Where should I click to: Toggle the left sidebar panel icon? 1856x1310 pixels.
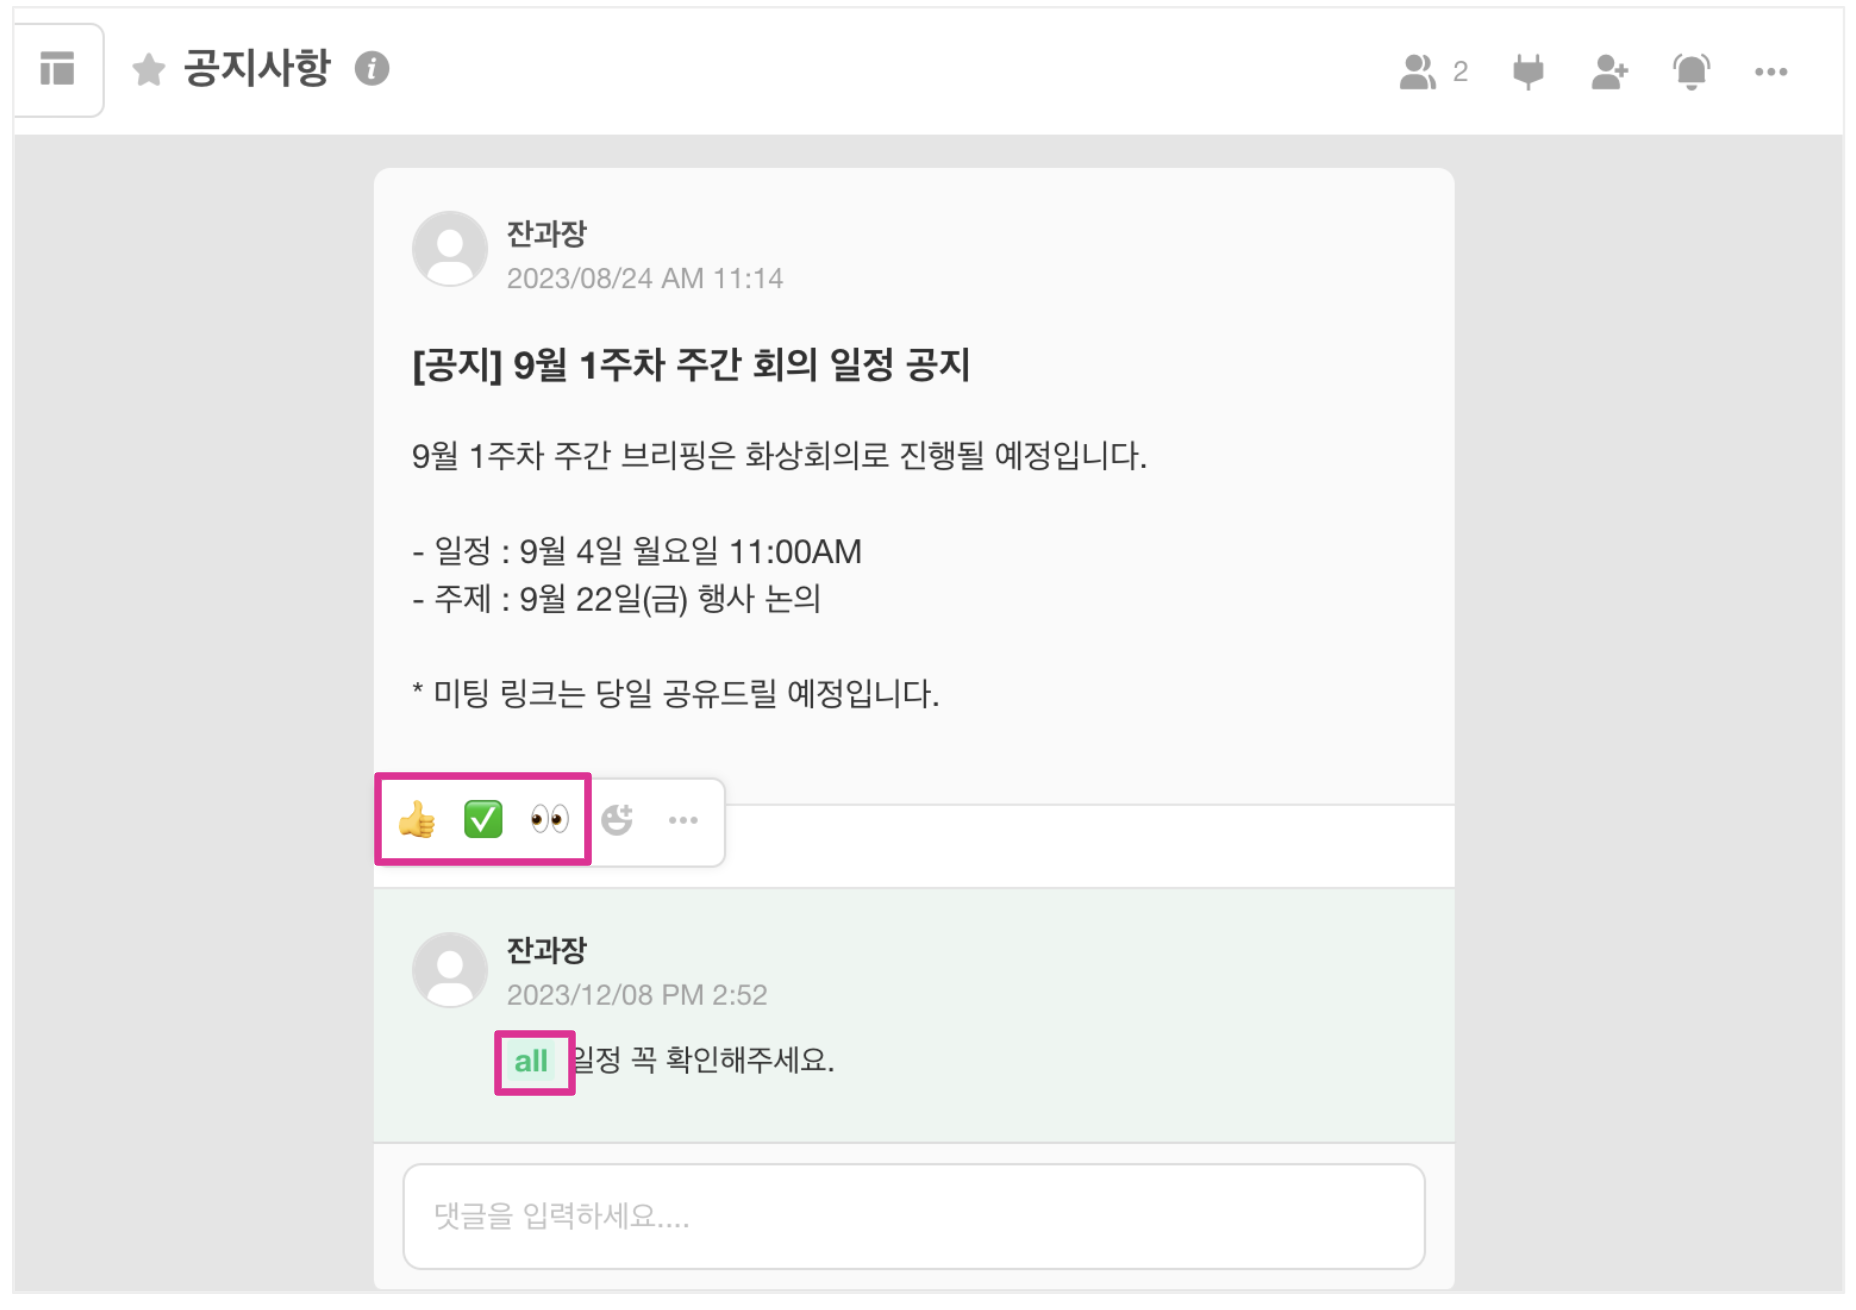(57, 69)
